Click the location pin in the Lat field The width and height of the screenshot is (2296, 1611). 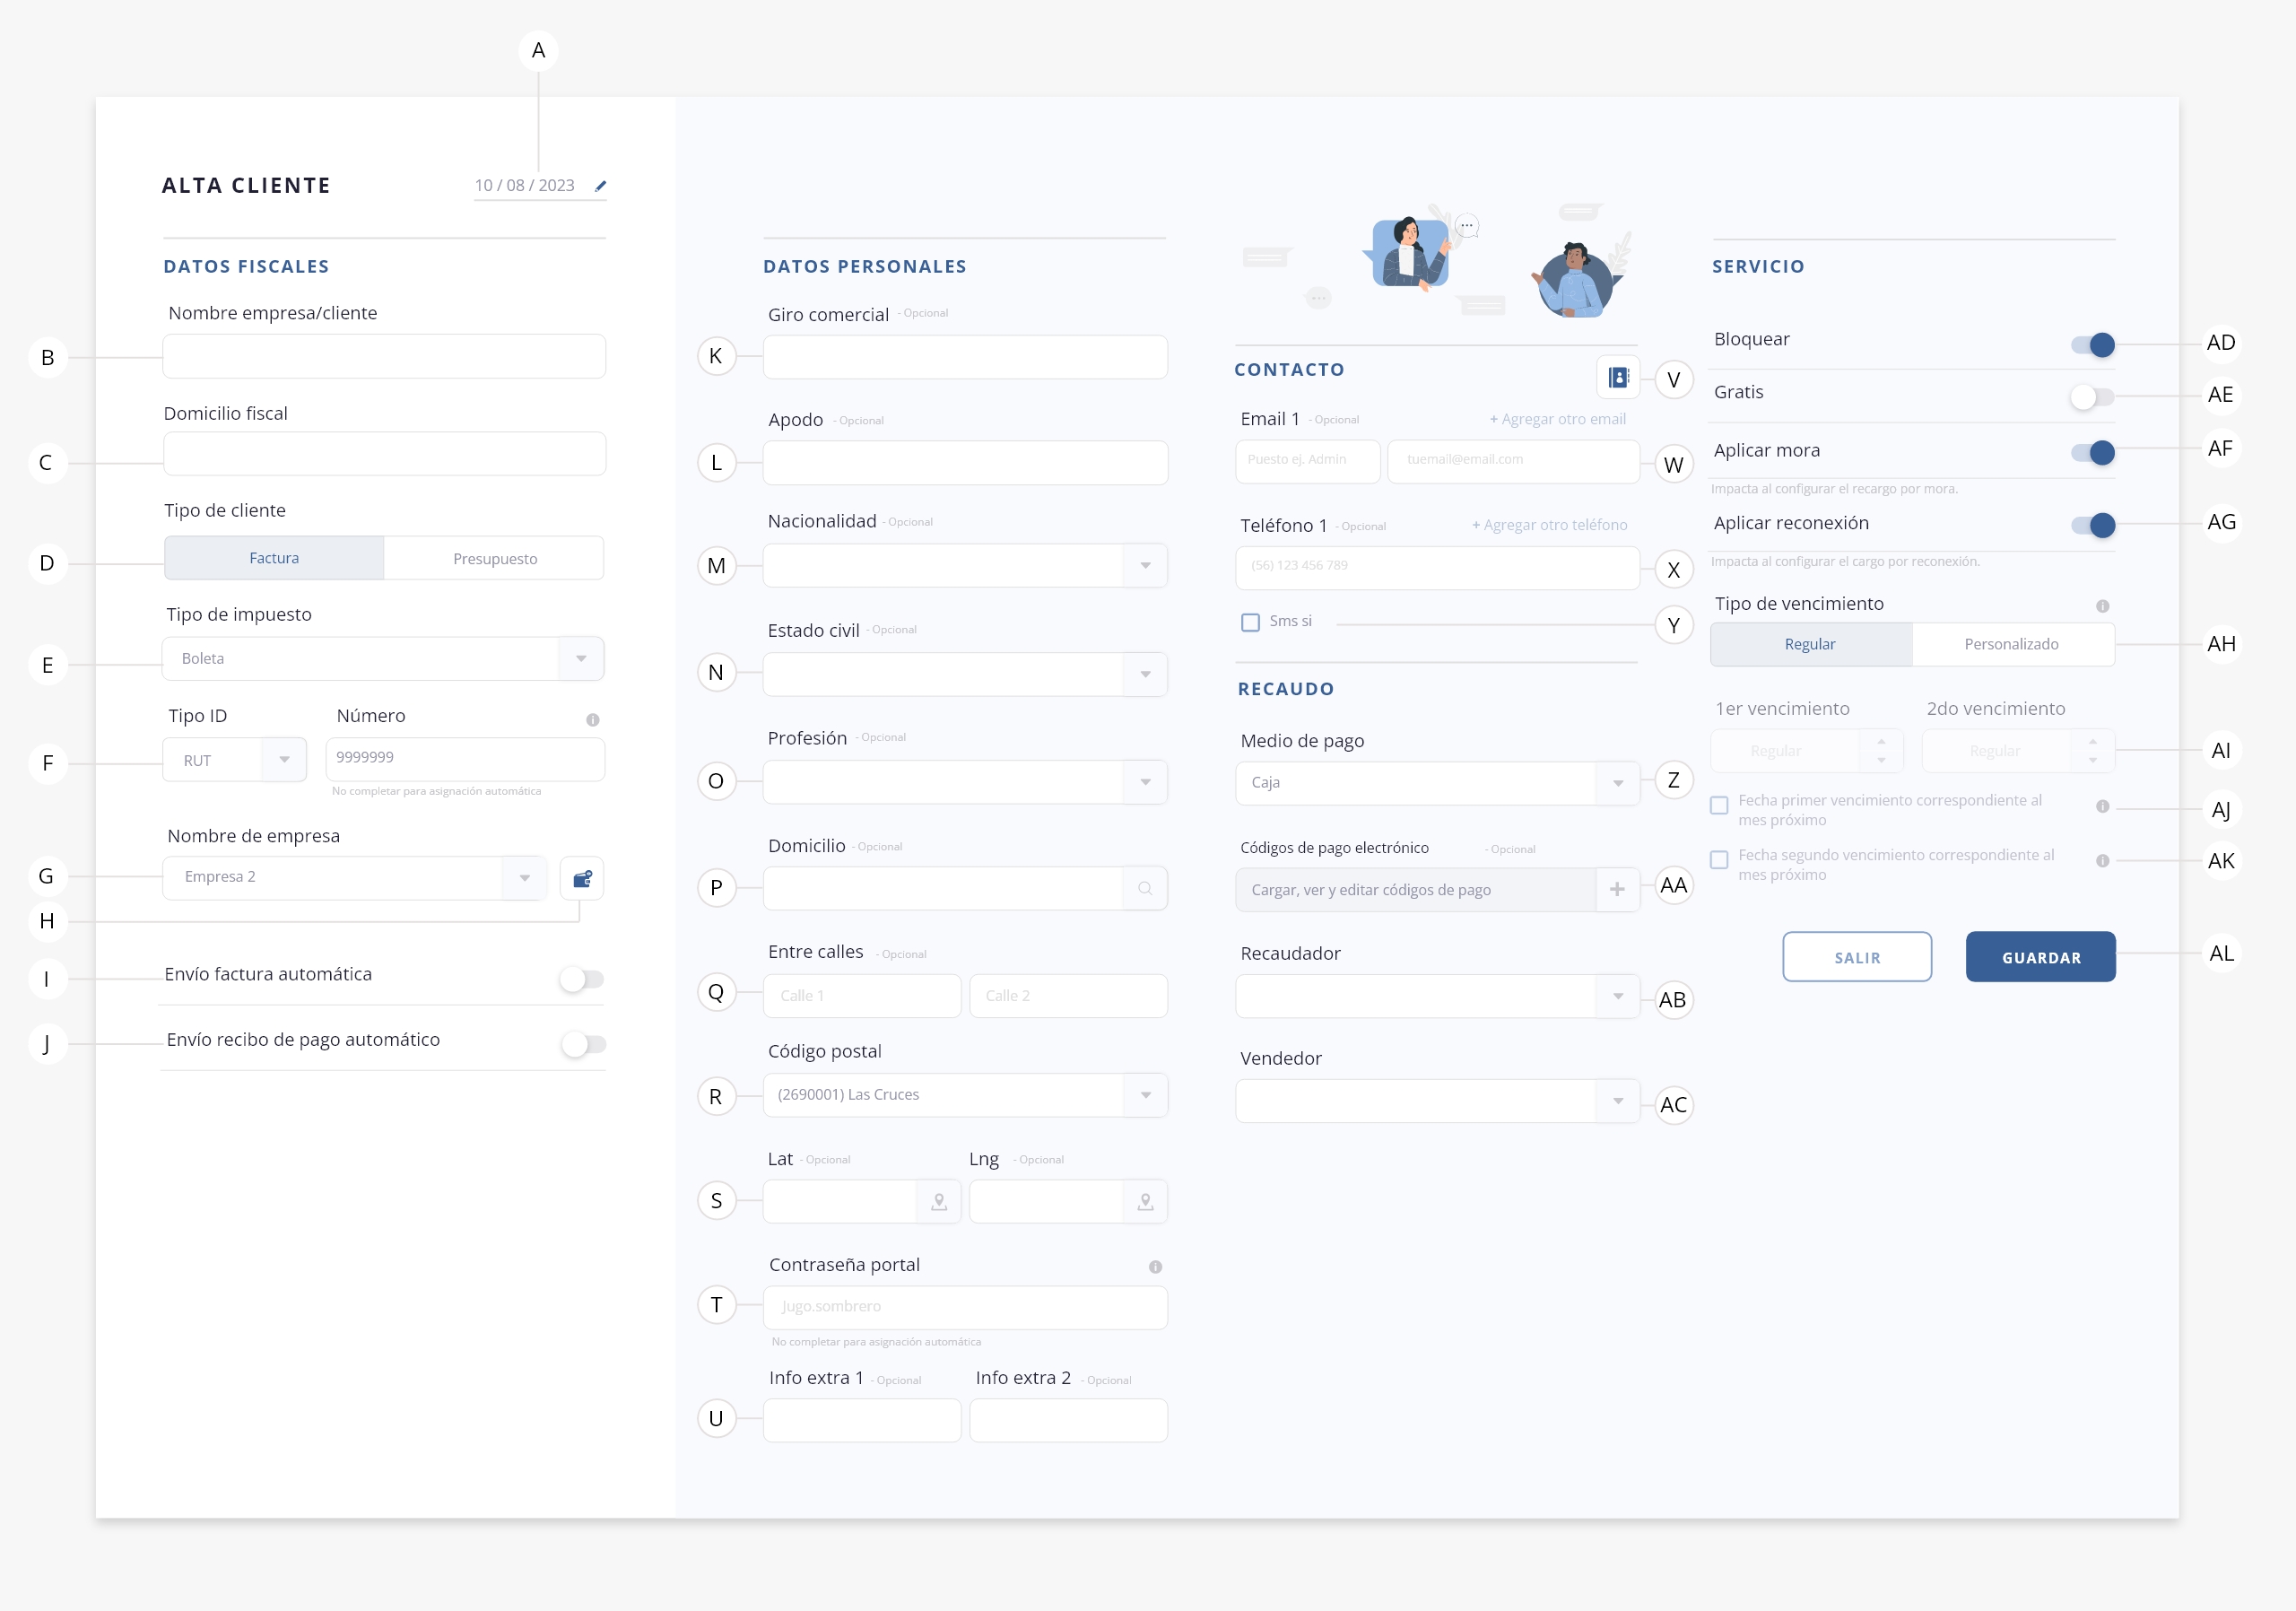tap(938, 1201)
